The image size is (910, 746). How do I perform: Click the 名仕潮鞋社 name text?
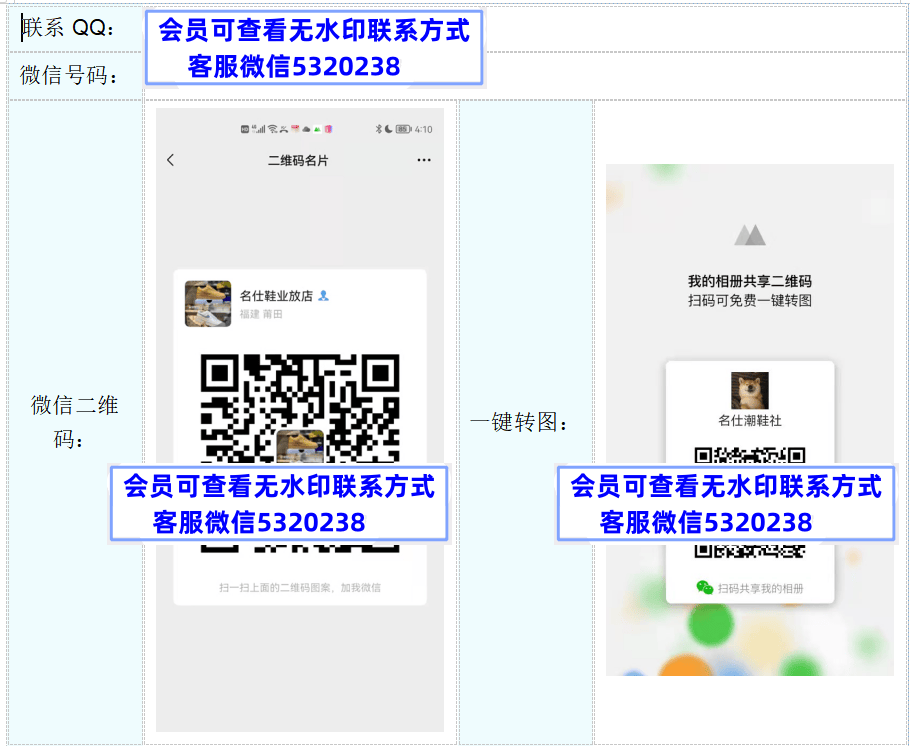749,420
